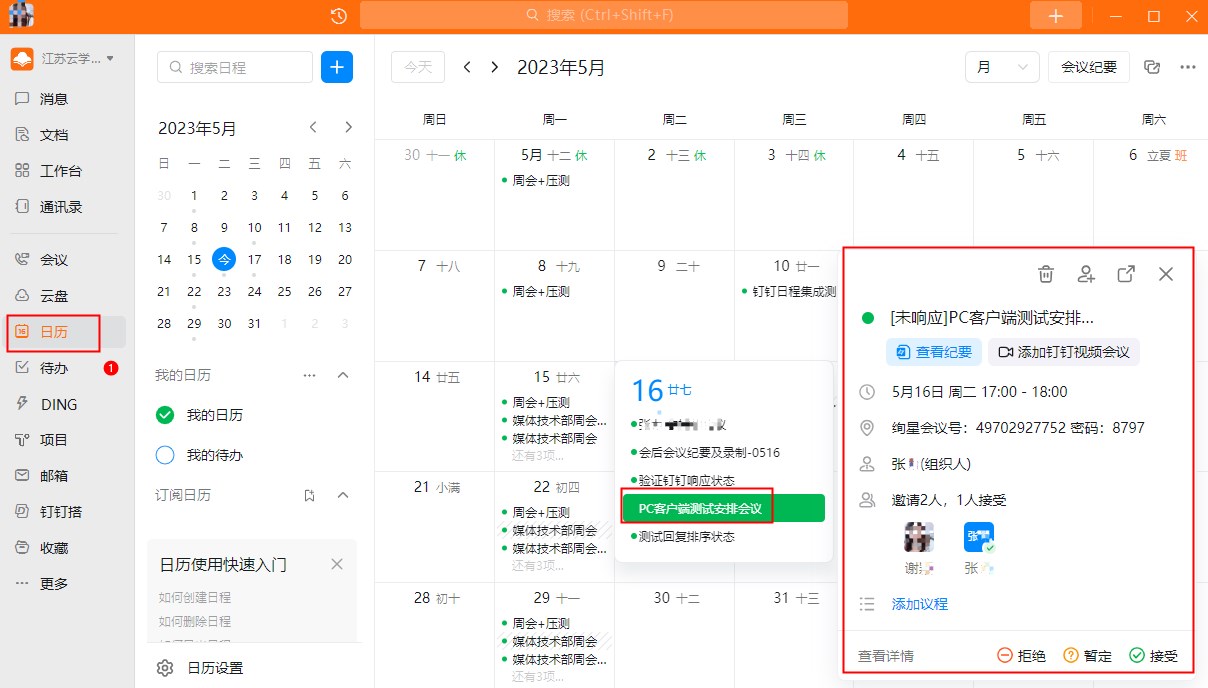Open the 月 view dropdown
This screenshot has height=688, width=1208.
[x=1001, y=67]
